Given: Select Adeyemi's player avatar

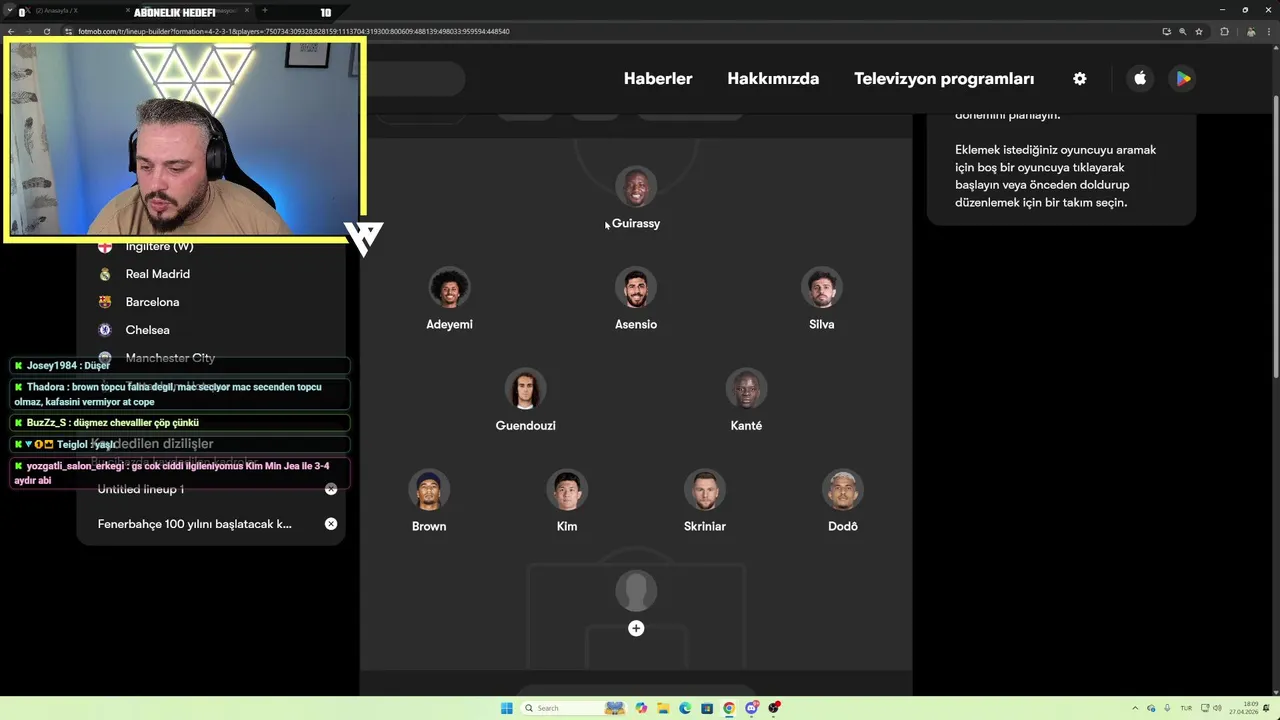Looking at the screenshot, I should (x=450, y=288).
